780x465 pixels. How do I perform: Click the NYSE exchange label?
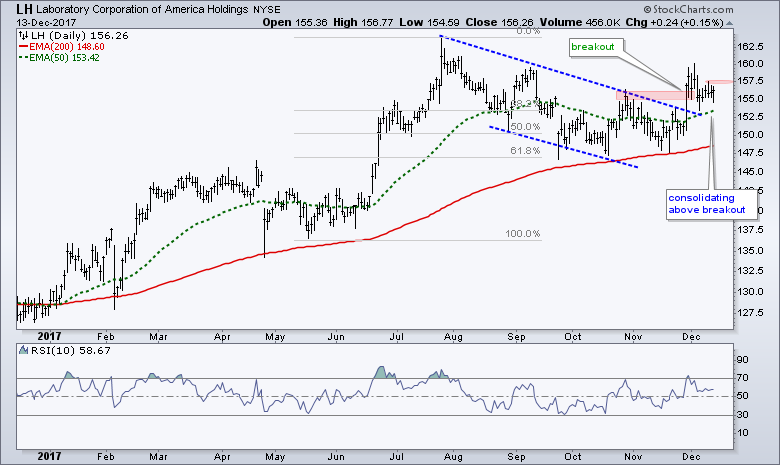pyautogui.click(x=266, y=10)
